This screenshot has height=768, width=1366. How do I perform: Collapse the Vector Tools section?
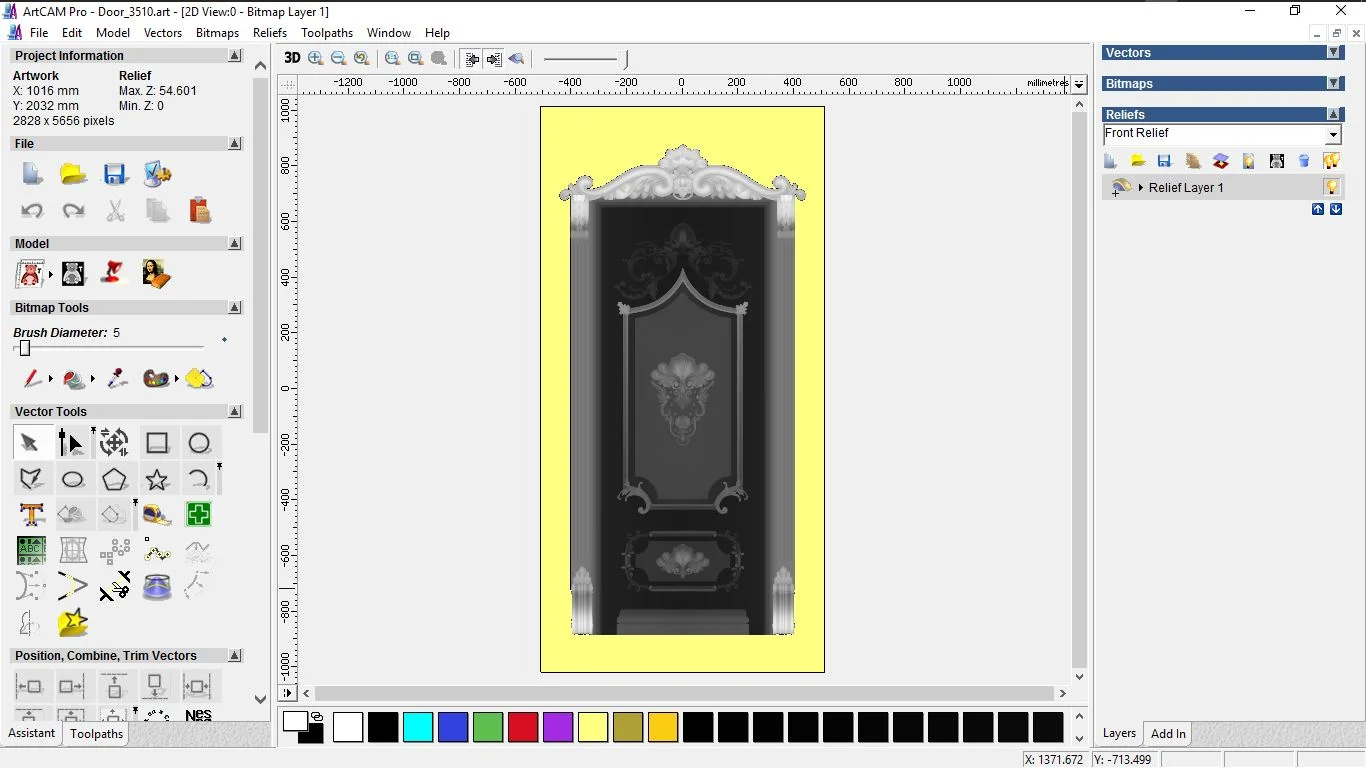click(235, 412)
